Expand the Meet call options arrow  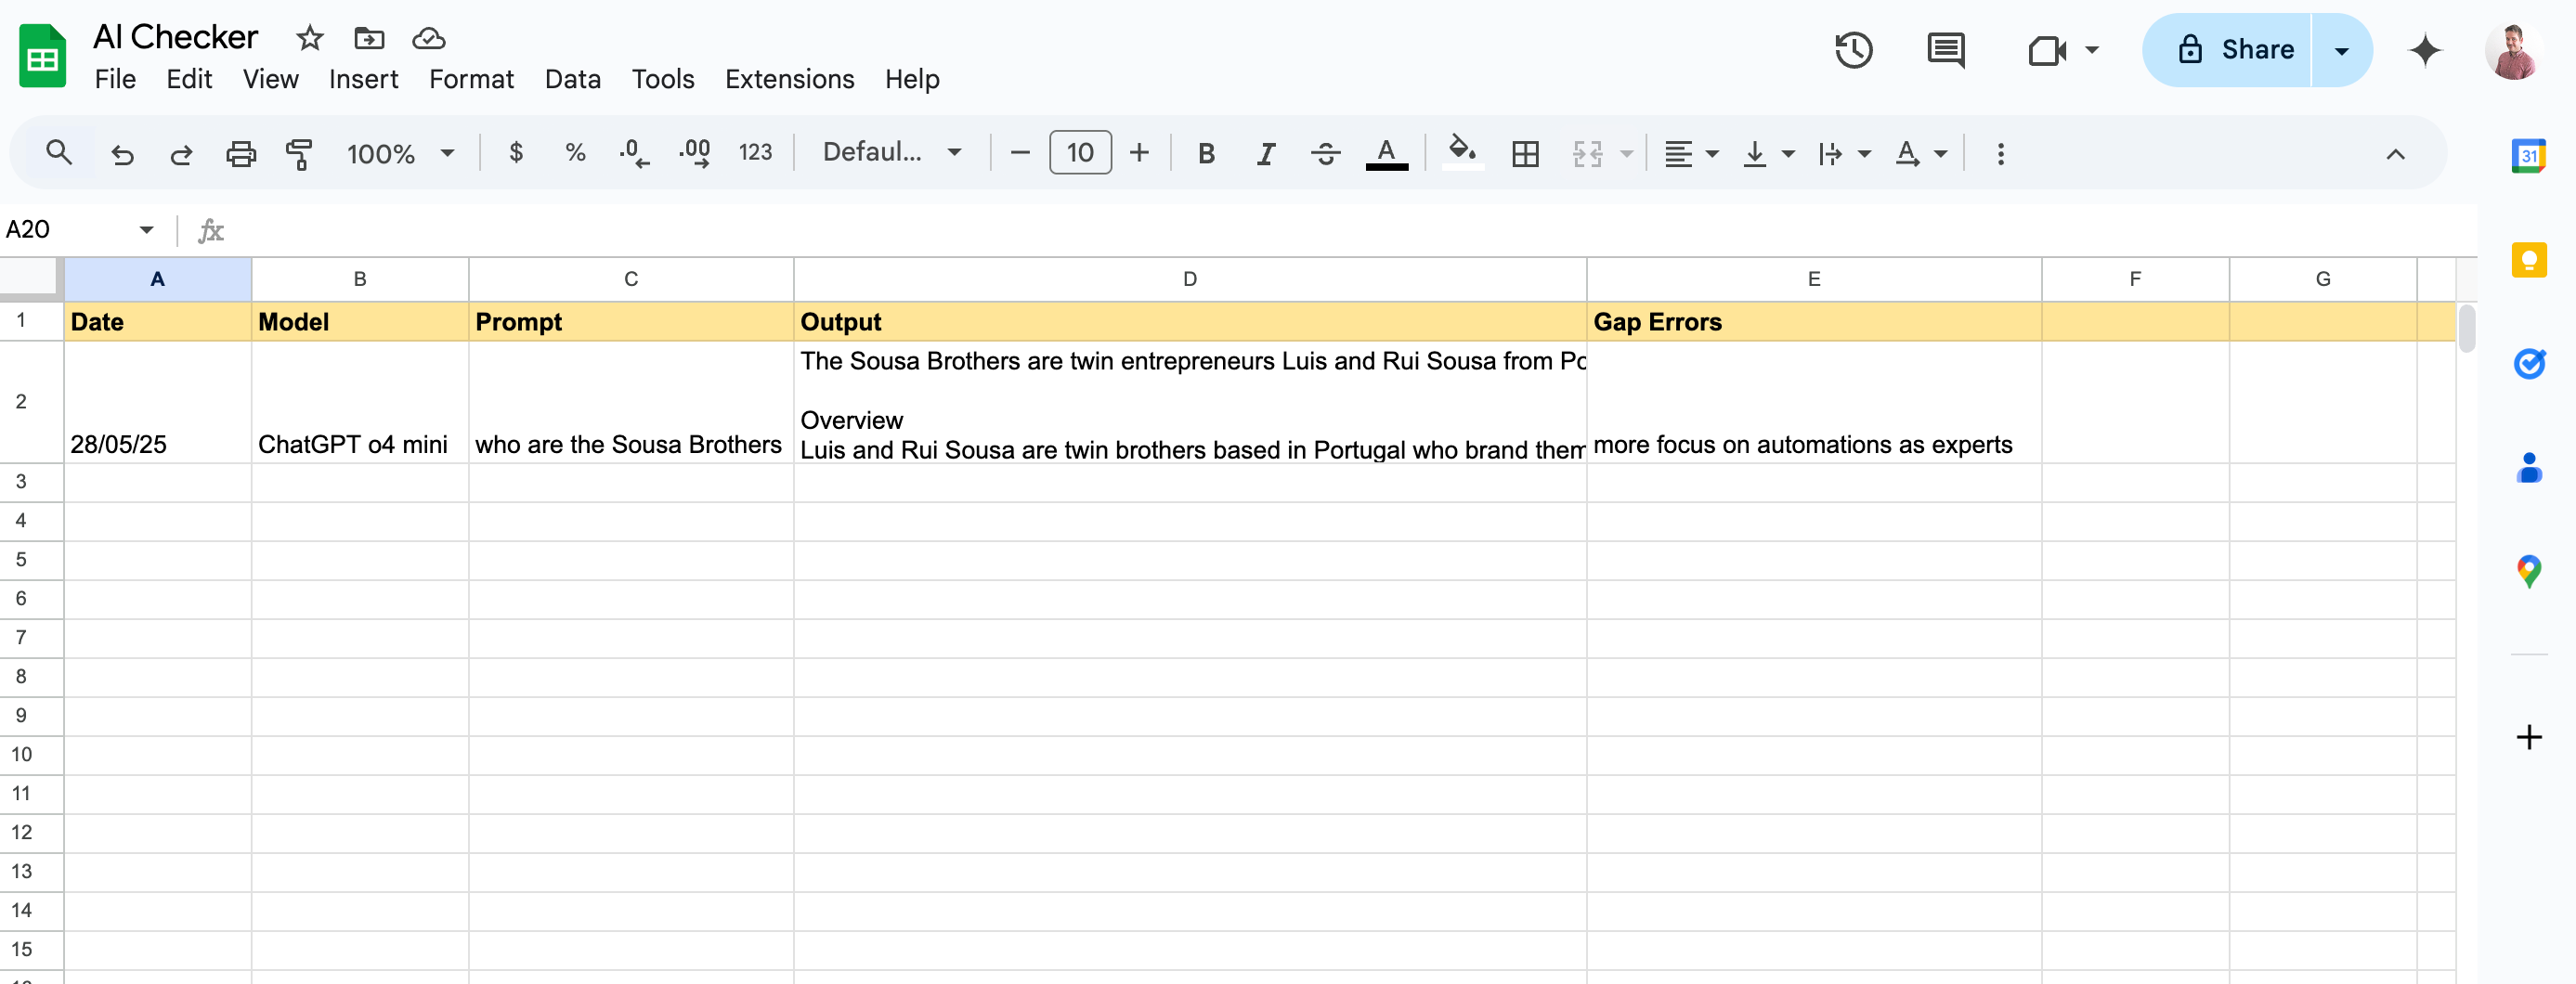(x=2091, y=50)
